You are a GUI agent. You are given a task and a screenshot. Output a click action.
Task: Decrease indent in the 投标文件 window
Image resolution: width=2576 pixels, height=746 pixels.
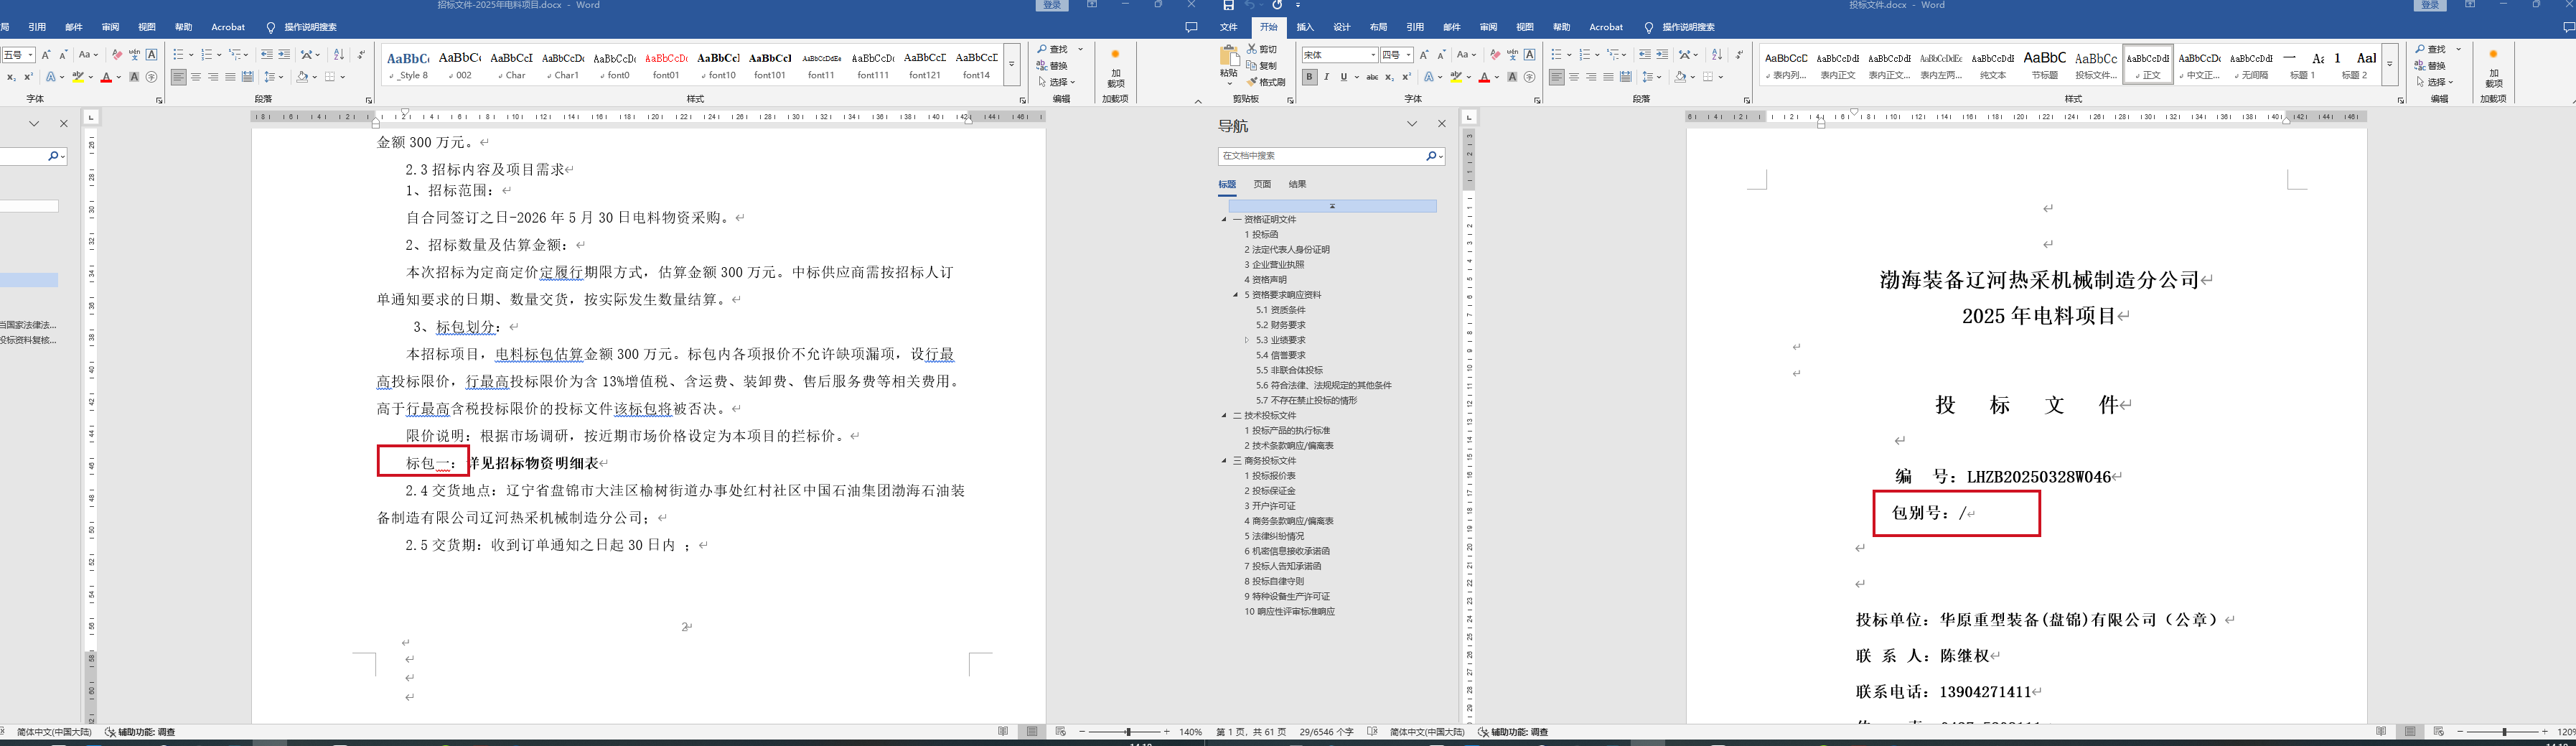[x=1645, y=55]
